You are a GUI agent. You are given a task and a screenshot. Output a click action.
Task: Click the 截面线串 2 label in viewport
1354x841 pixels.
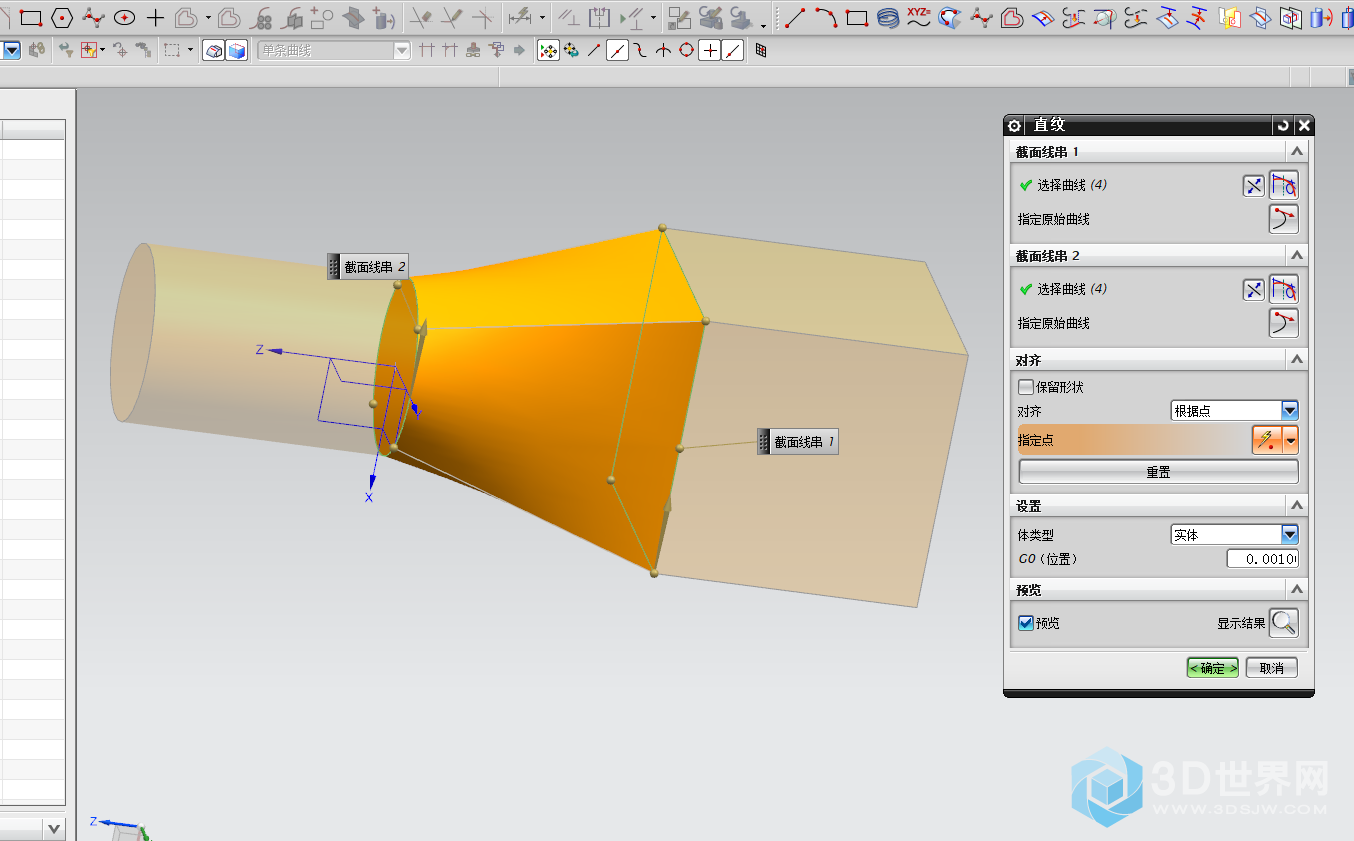tap(367, 267)
